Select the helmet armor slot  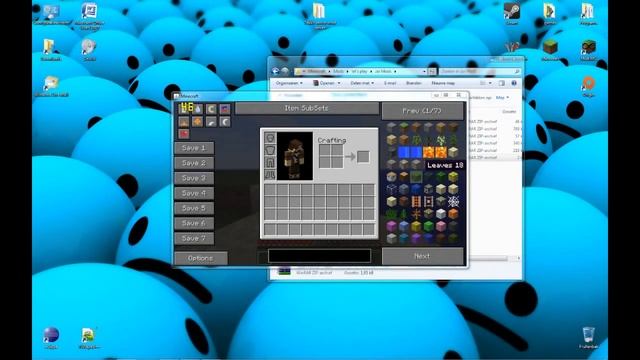coord(270,138)
